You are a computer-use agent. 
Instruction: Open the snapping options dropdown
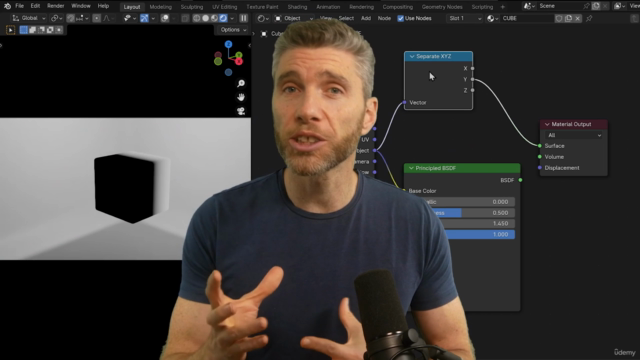pyautogui.click(x=82, y=18)
